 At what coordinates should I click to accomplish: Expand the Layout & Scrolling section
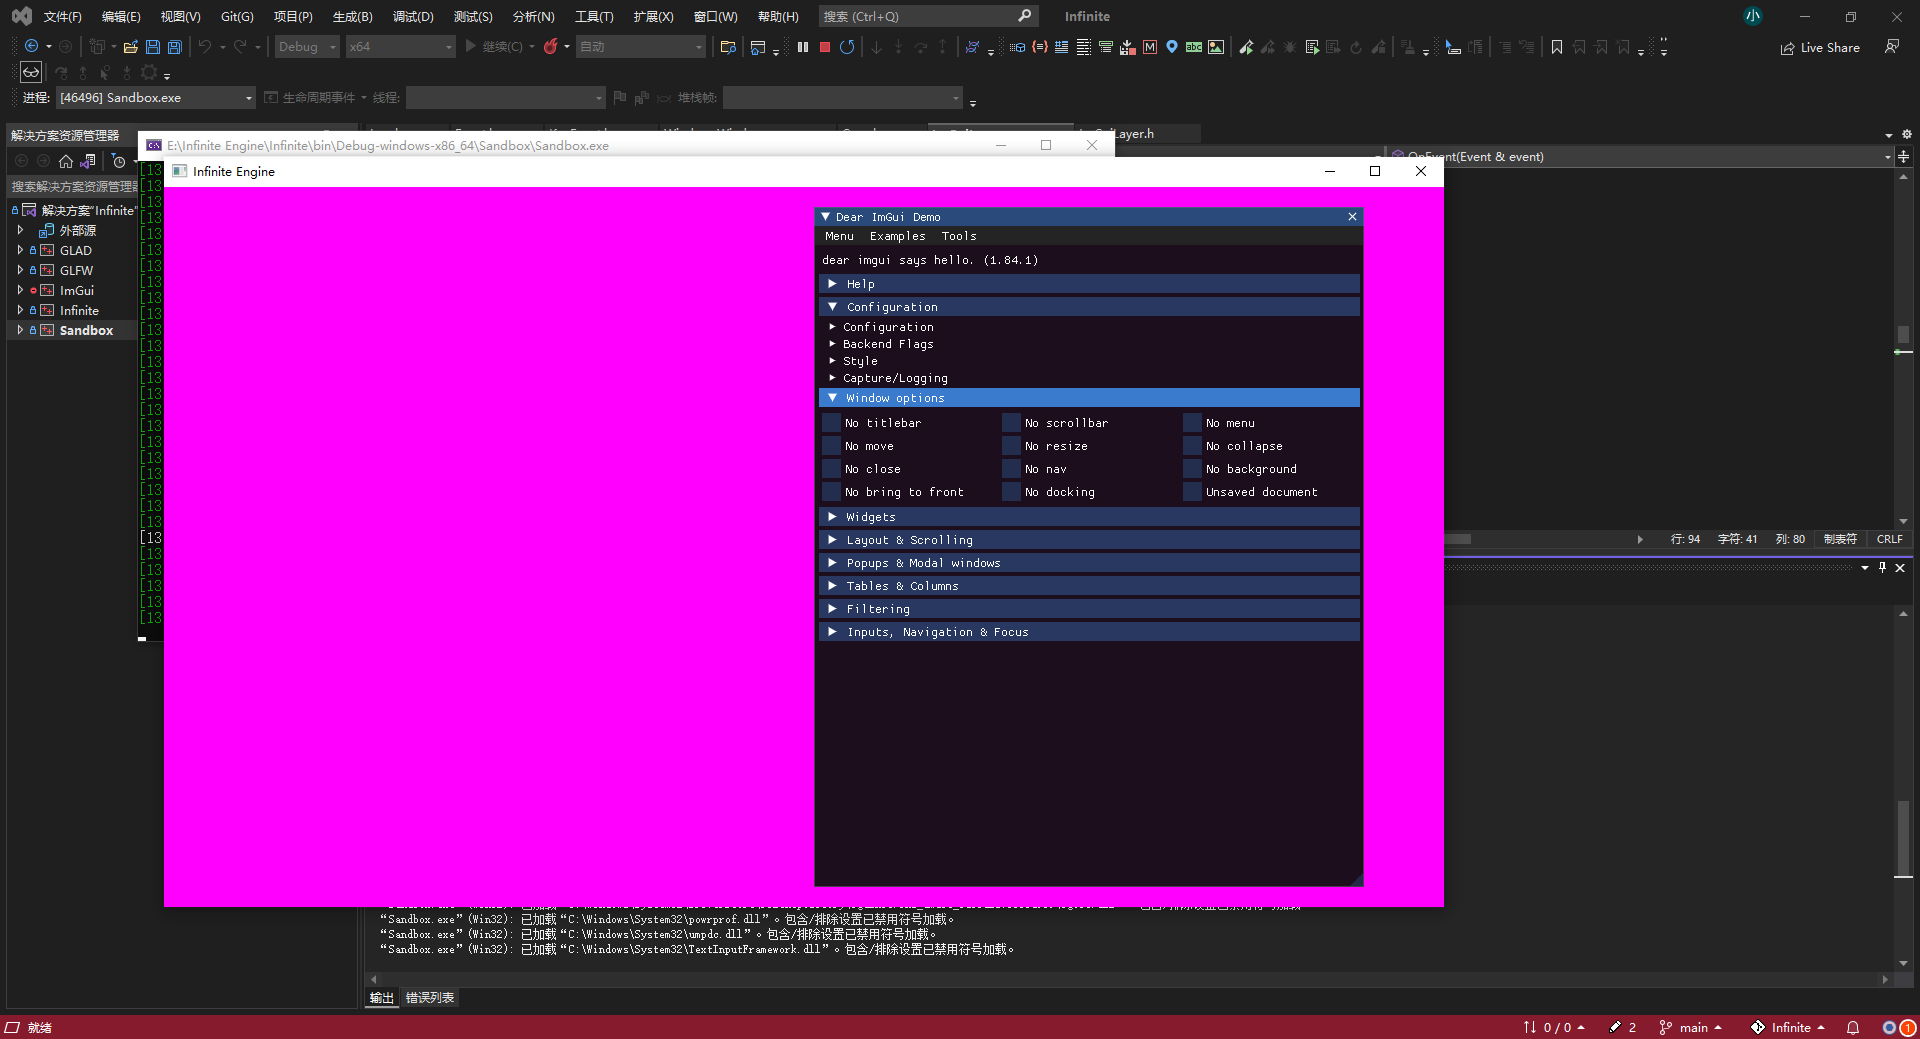pos(1089,540)
